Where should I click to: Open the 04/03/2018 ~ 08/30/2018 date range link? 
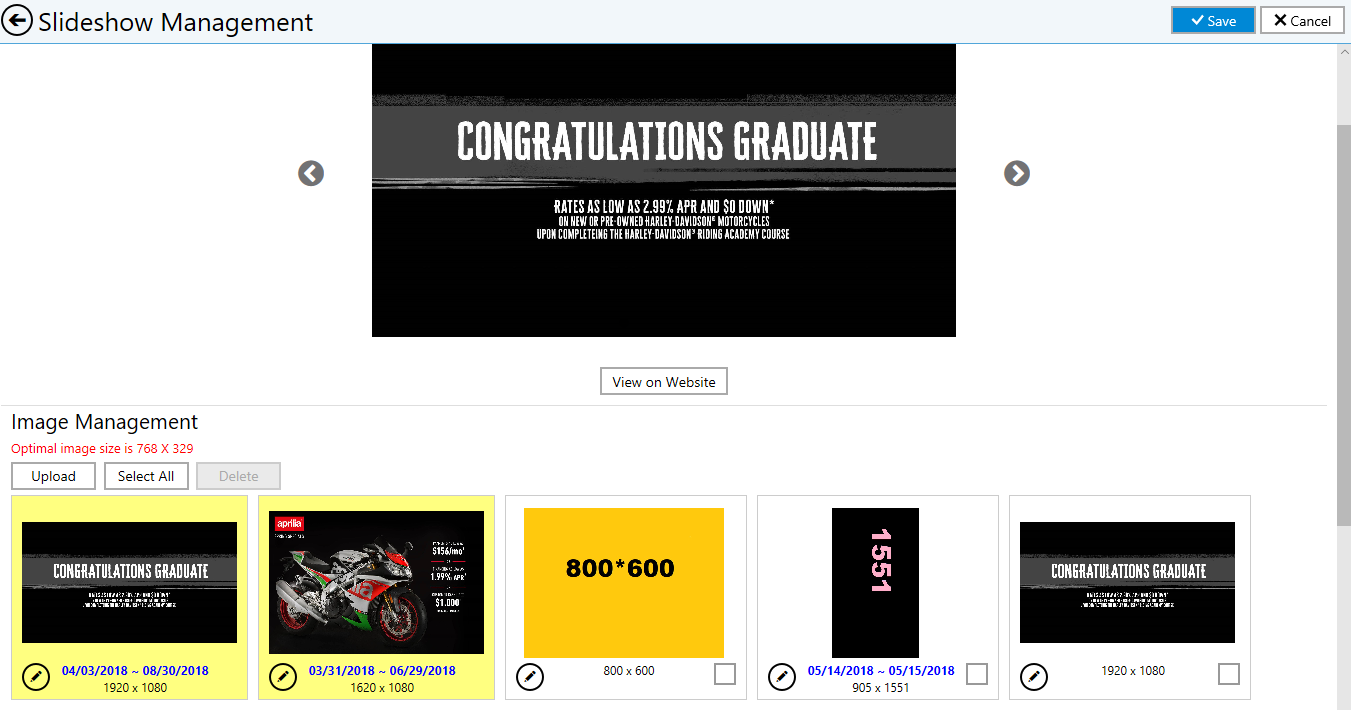135,671
